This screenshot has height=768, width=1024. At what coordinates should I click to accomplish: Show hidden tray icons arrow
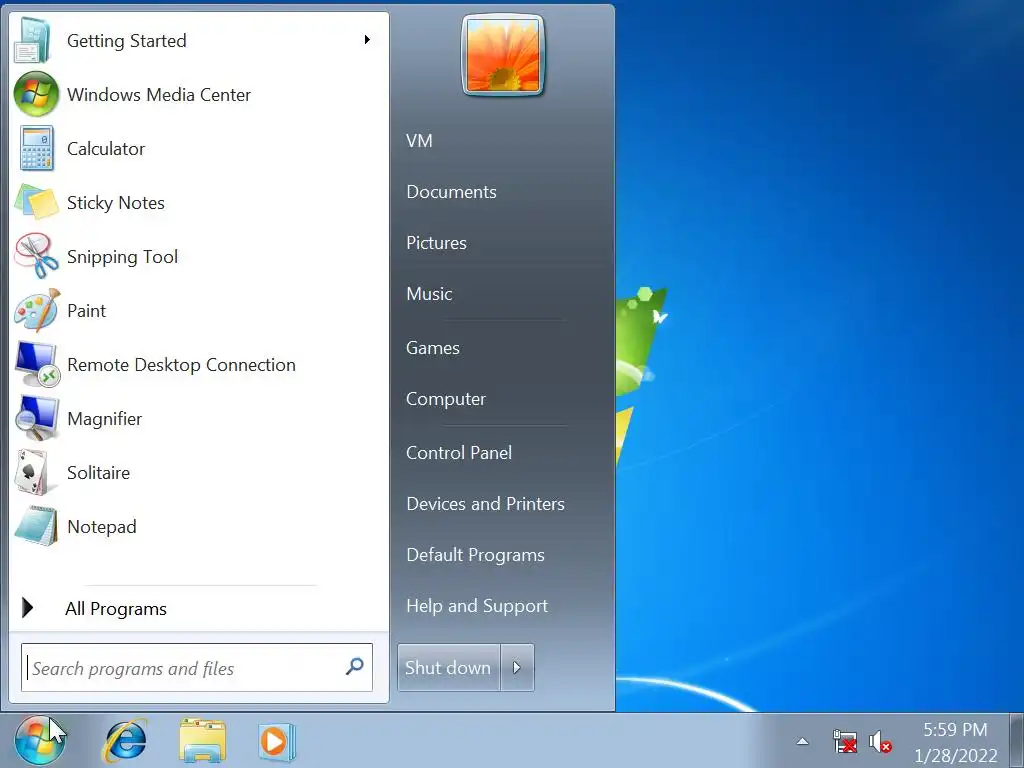pos(803,741)
